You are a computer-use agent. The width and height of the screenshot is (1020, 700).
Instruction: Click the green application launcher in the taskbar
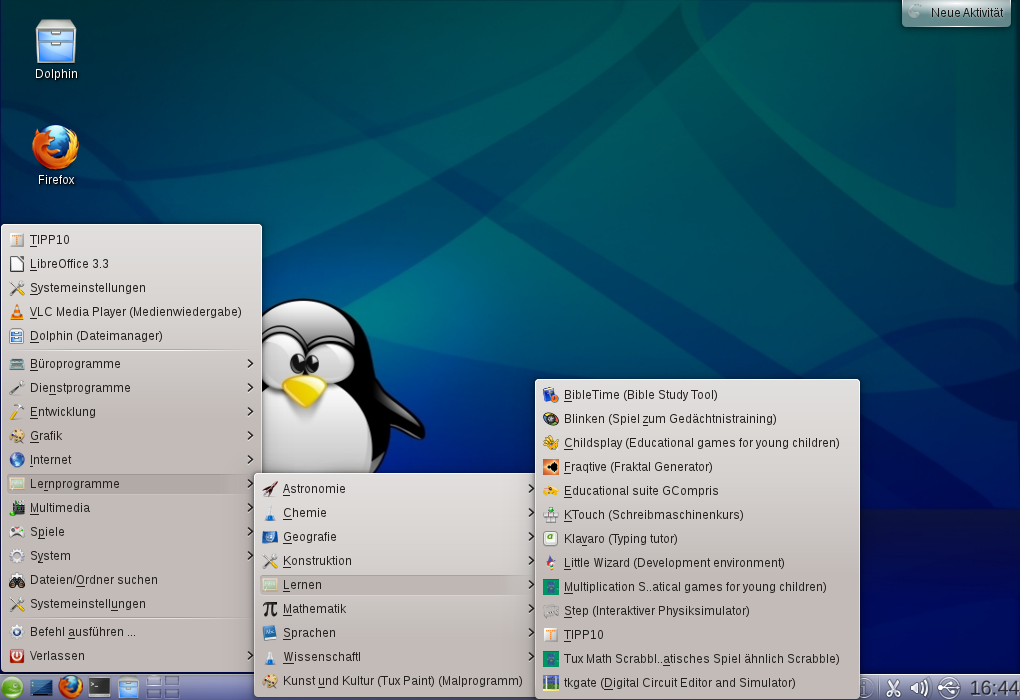[x=12, y=687]
